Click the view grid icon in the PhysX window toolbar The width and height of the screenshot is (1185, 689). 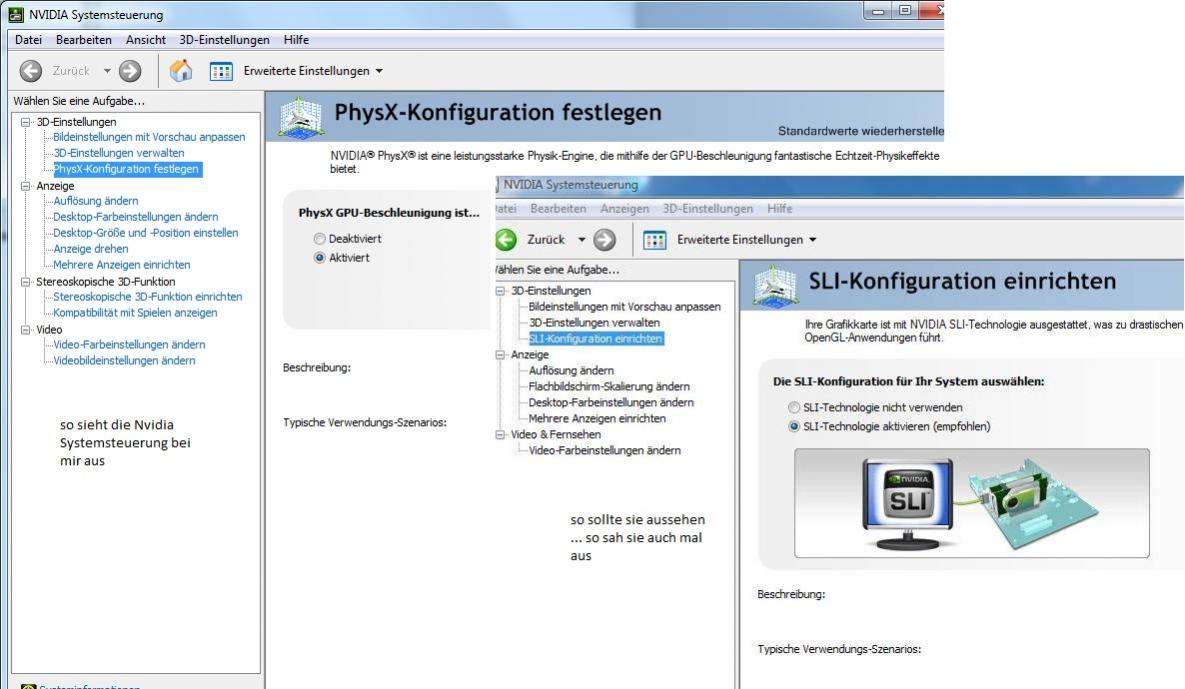(x=221, y=71)
